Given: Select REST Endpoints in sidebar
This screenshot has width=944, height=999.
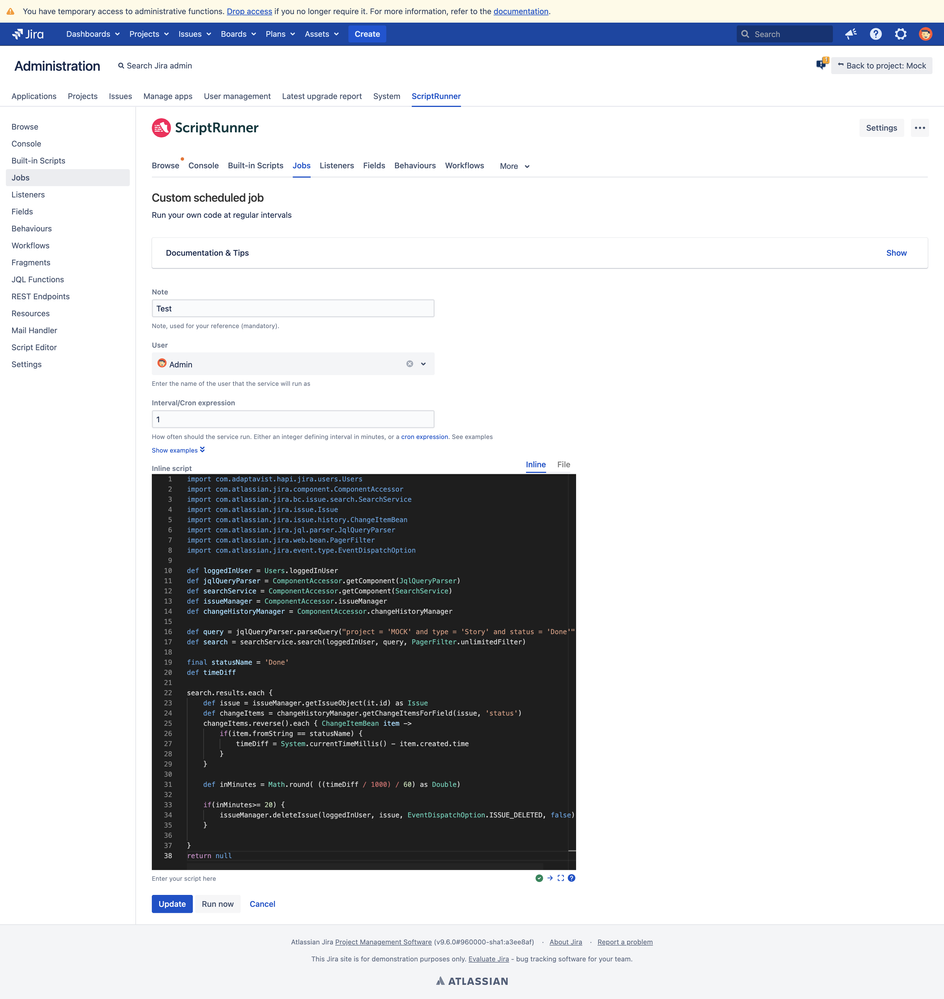Looking at the screenshot, I should tap(40, 297).
